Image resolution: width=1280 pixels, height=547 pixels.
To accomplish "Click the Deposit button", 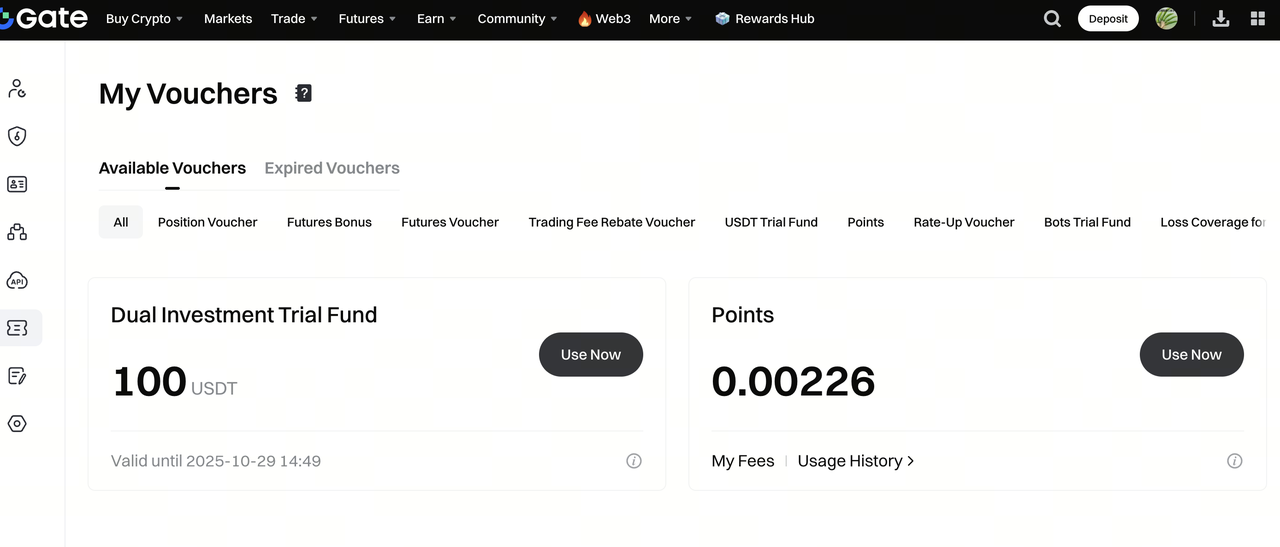I will [1108, 19].
